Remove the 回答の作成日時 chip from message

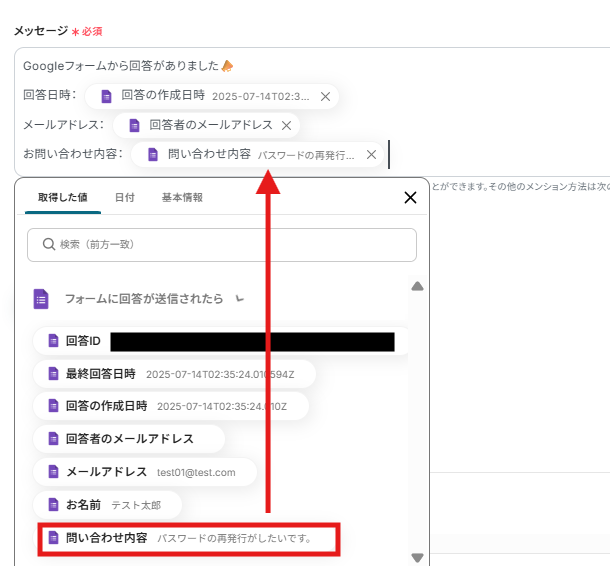tap(325, 97)
